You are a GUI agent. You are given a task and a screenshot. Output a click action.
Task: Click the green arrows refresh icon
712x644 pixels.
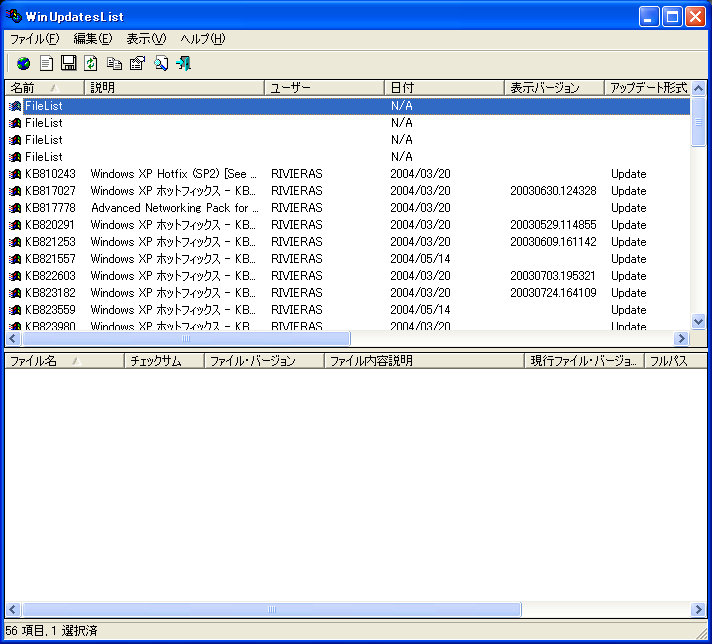[x=91, y=63]
